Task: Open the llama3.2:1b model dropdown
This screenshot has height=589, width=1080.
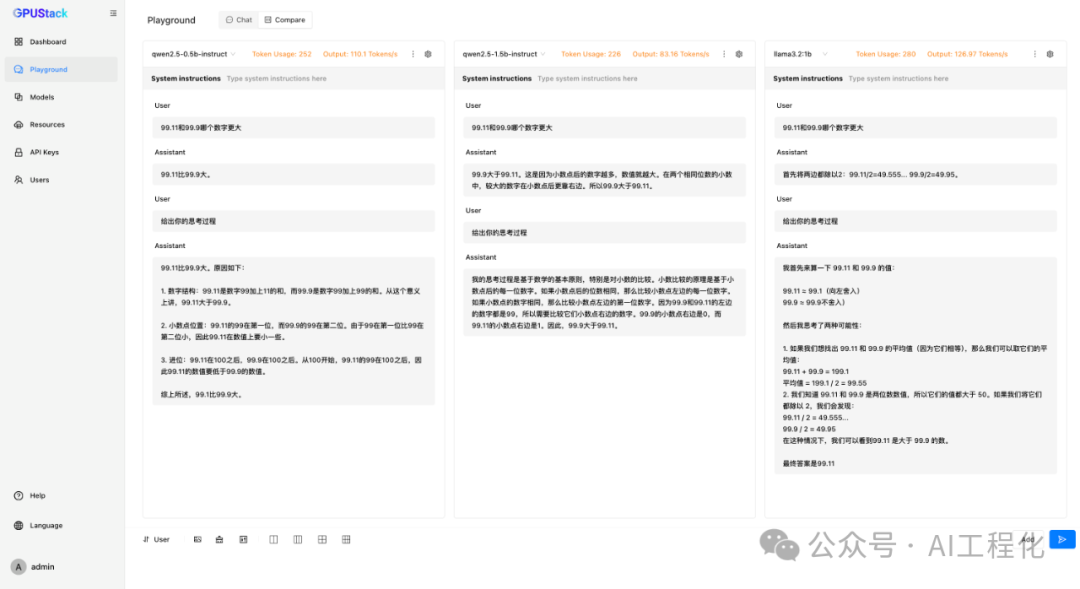Action: point(800,54)
